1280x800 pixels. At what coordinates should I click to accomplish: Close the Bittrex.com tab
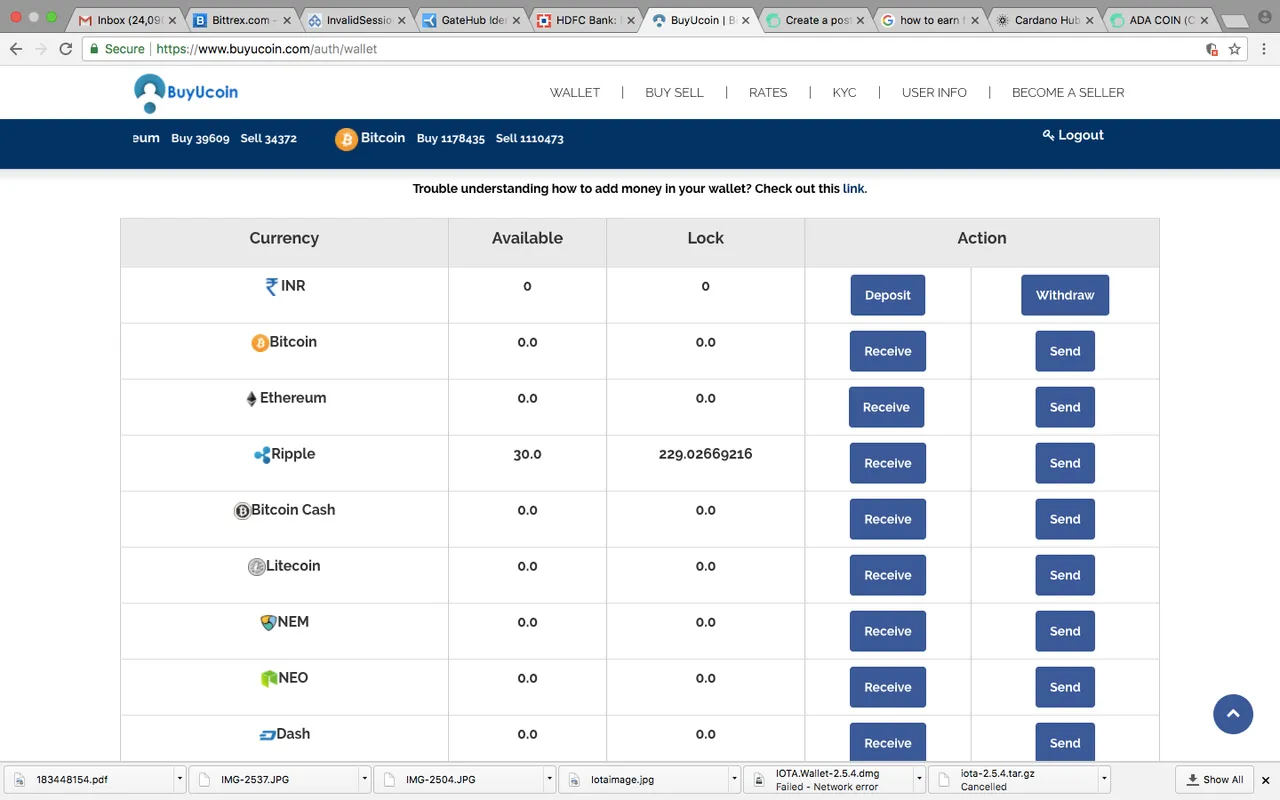[287, 20]
